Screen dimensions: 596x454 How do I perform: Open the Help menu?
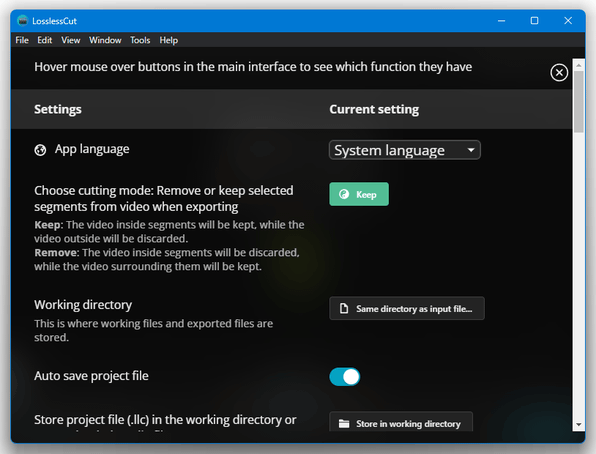169,40
